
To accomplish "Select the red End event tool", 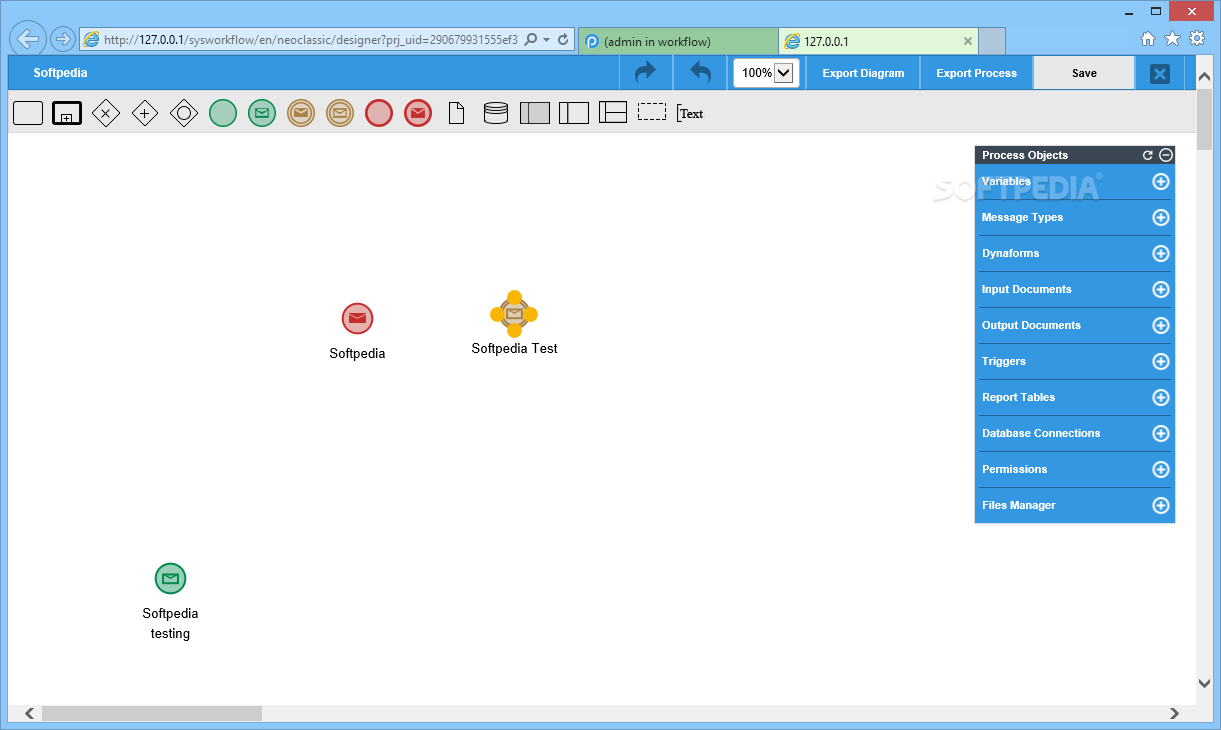I will (x=379, y=113).
